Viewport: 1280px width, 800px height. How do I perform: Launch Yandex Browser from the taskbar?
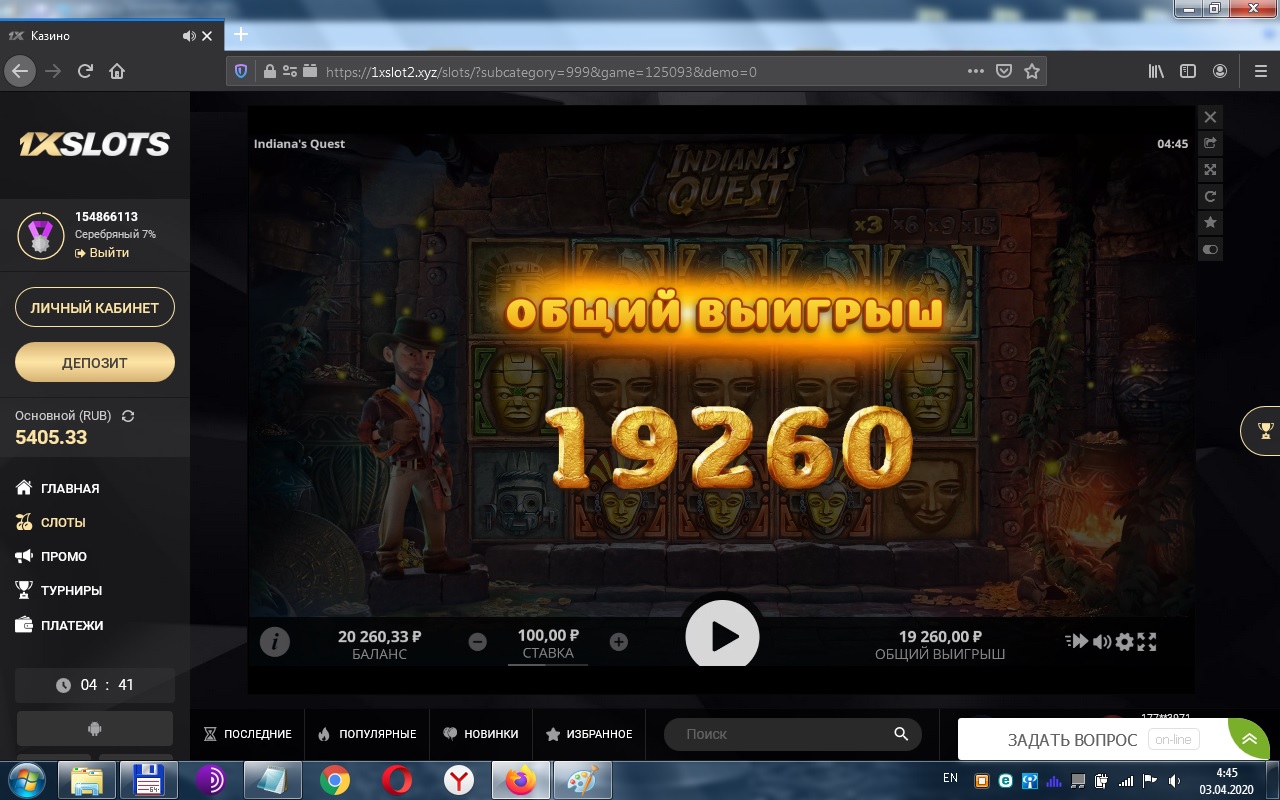pos(459,780)
